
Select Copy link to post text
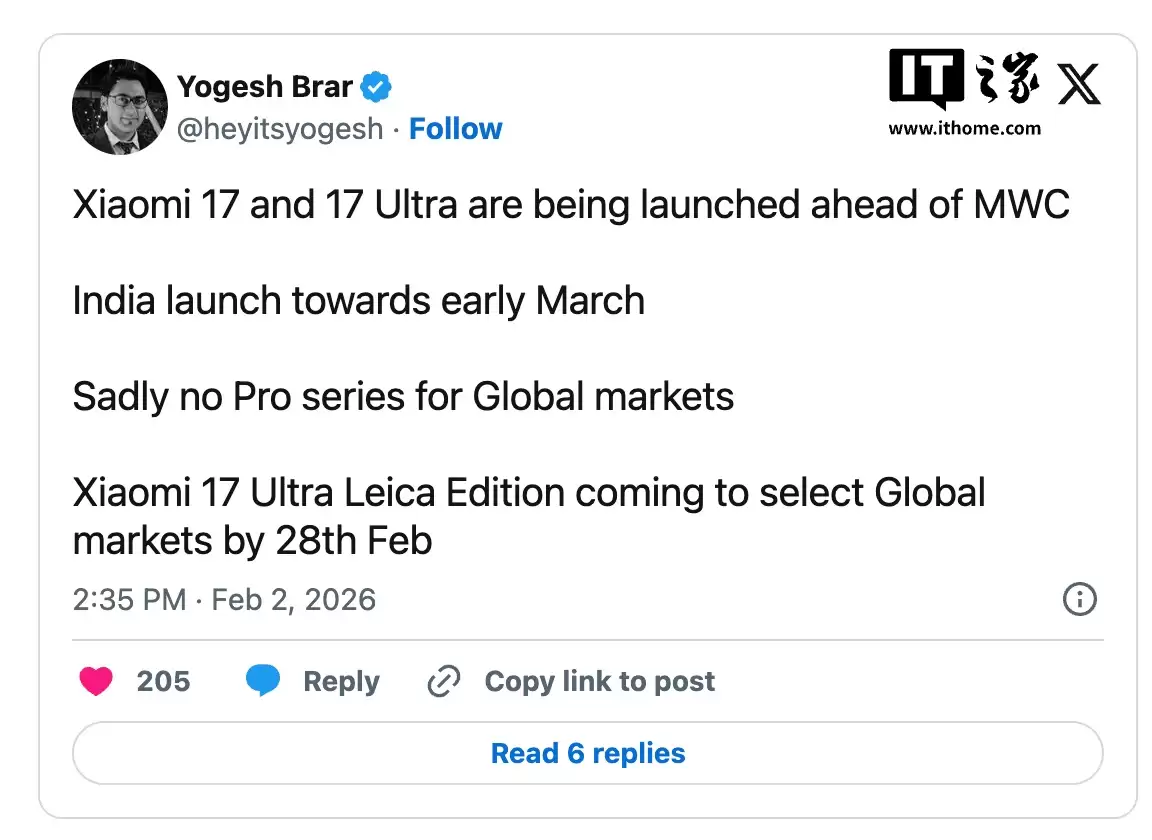tap(600, 682)
